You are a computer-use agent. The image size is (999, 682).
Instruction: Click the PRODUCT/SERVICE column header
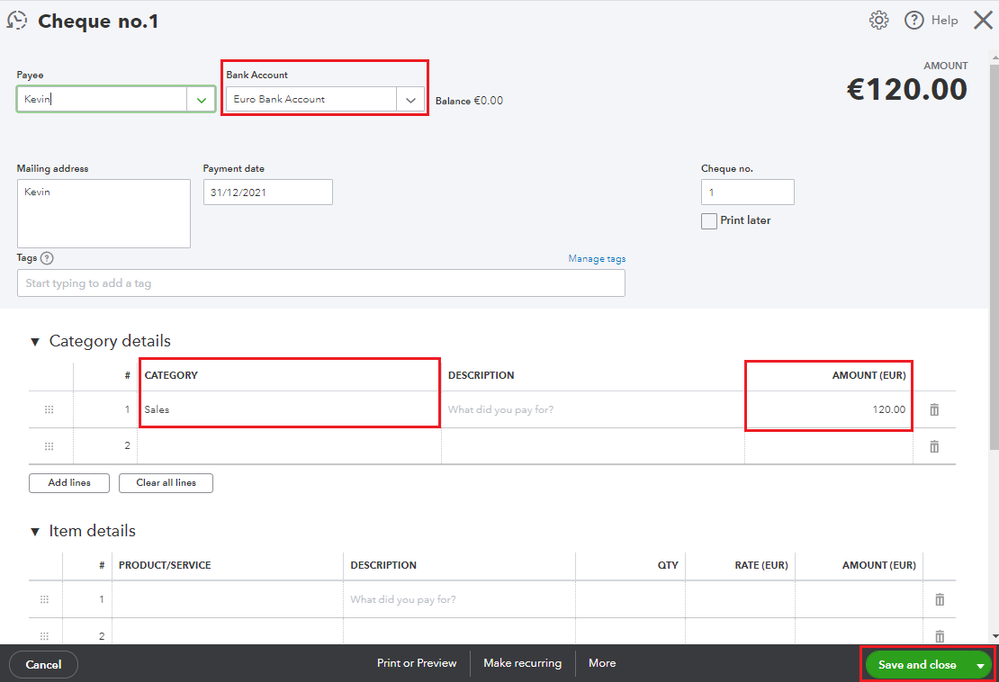[x=164, y=565]
